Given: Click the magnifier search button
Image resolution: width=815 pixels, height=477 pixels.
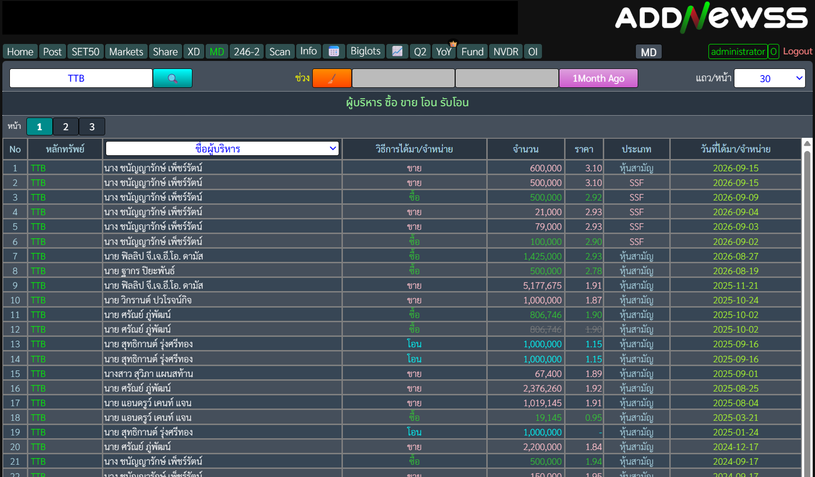Looking at the screenshot, I should (x=173, y=78).
